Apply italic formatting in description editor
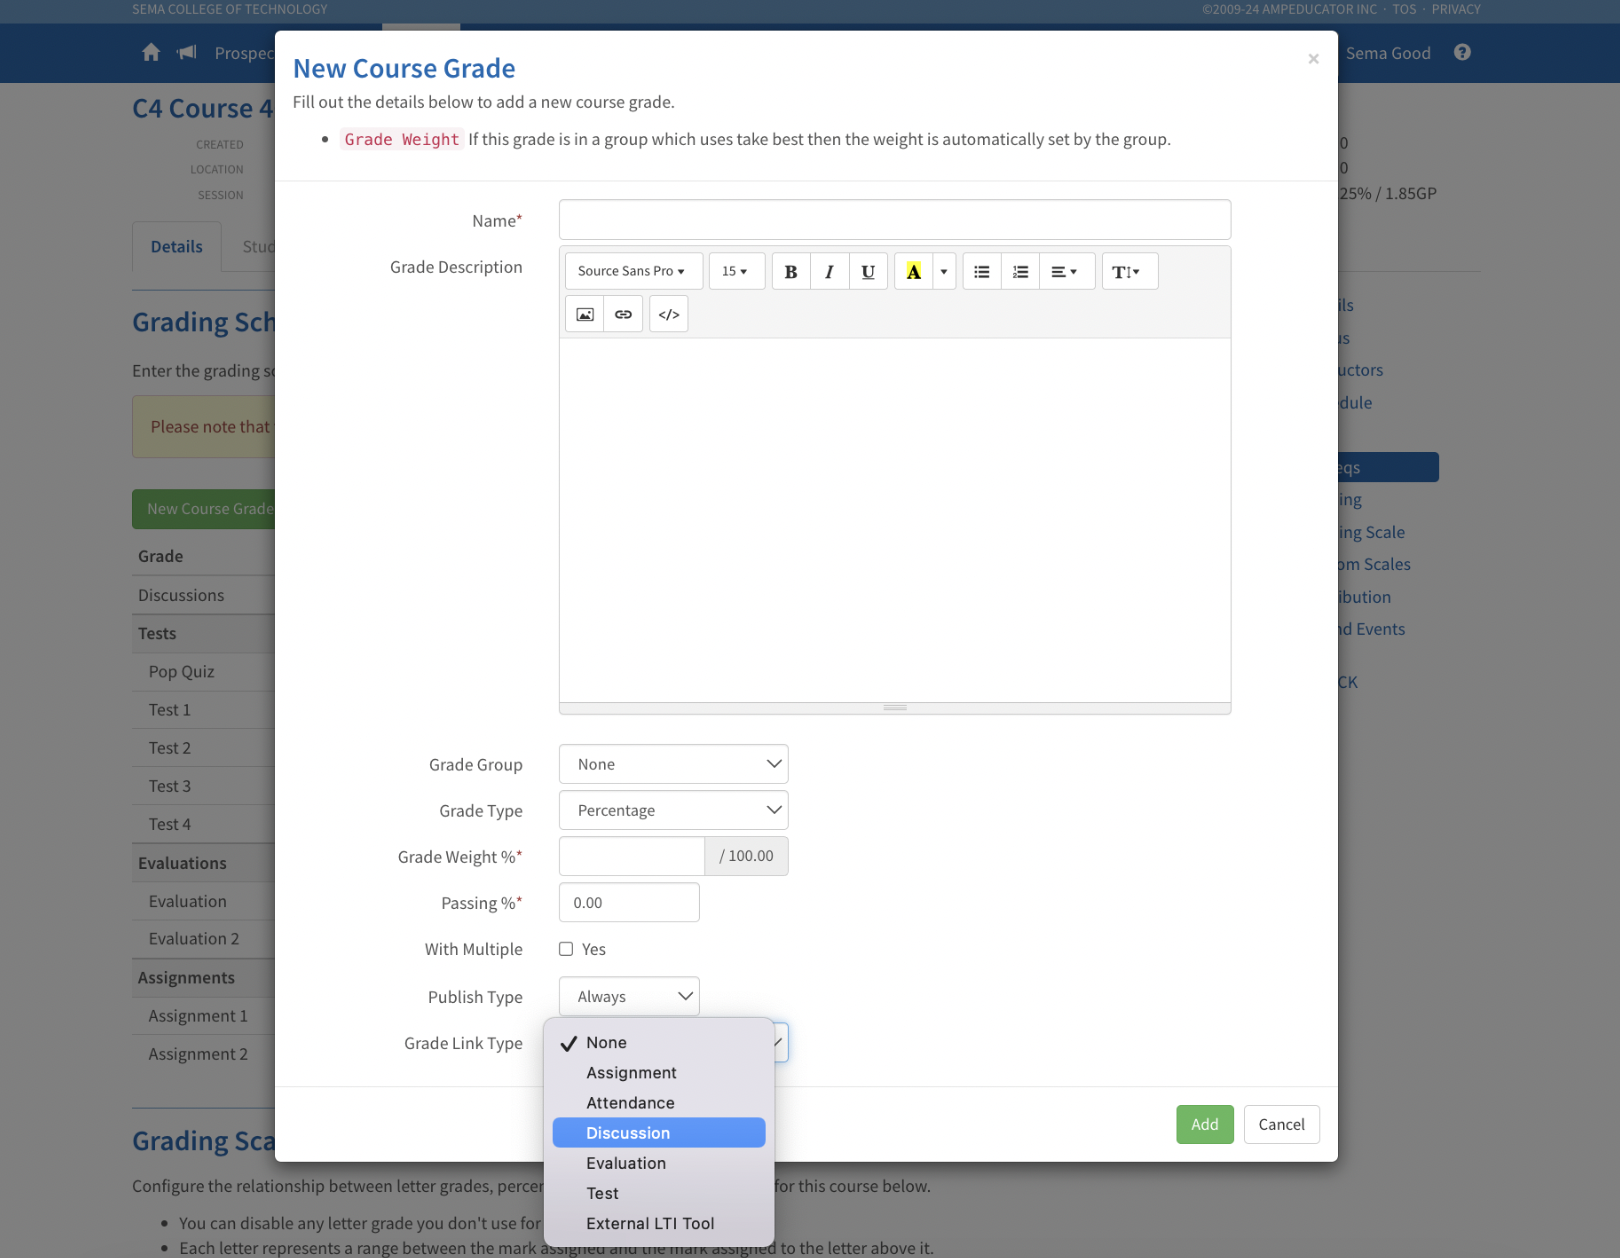 829,272
